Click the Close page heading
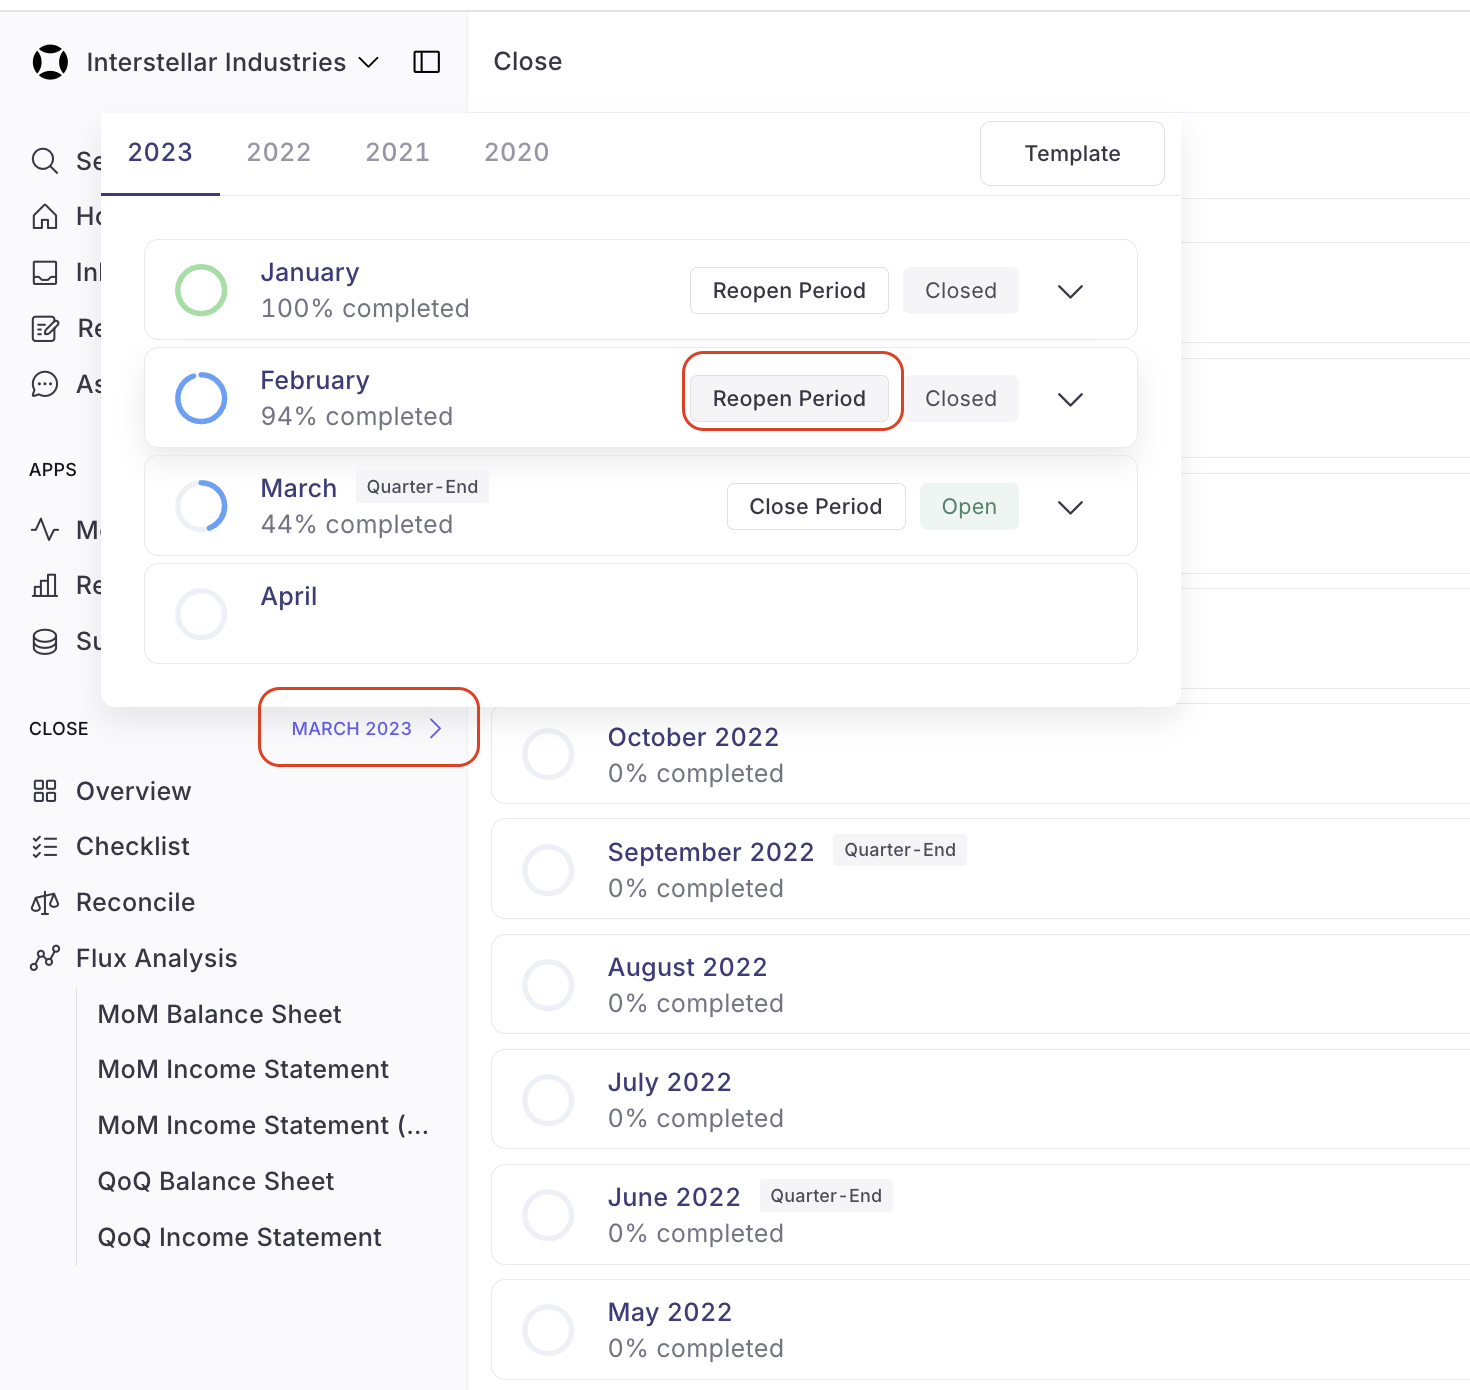Viewport: 1470px width, 1390px height. pyautogui.click(x=528, y=61)
